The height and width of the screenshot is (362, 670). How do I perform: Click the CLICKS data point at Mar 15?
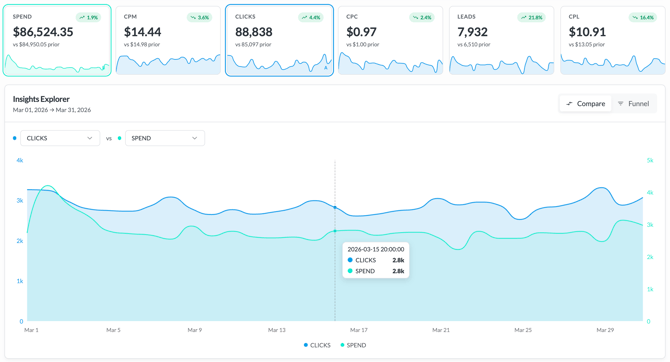(335, 207)
